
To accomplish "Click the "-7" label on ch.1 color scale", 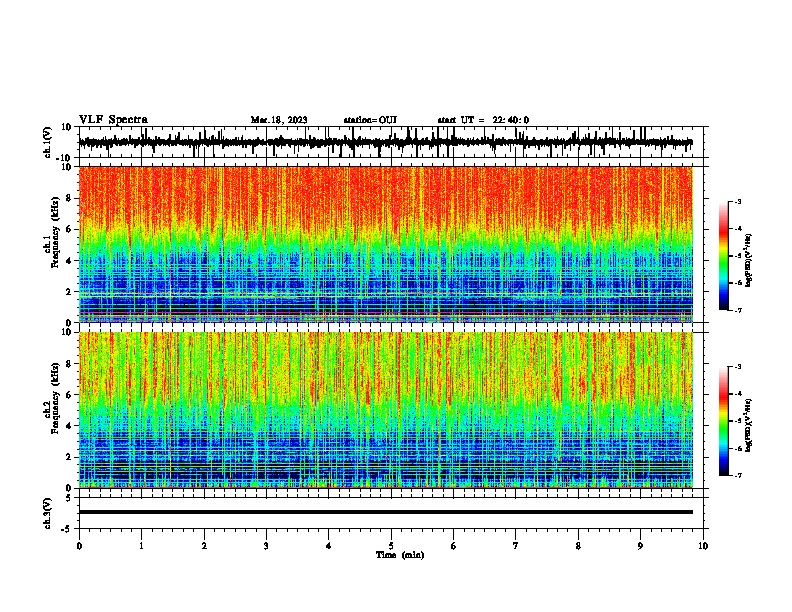I will [x=737, y=310].
